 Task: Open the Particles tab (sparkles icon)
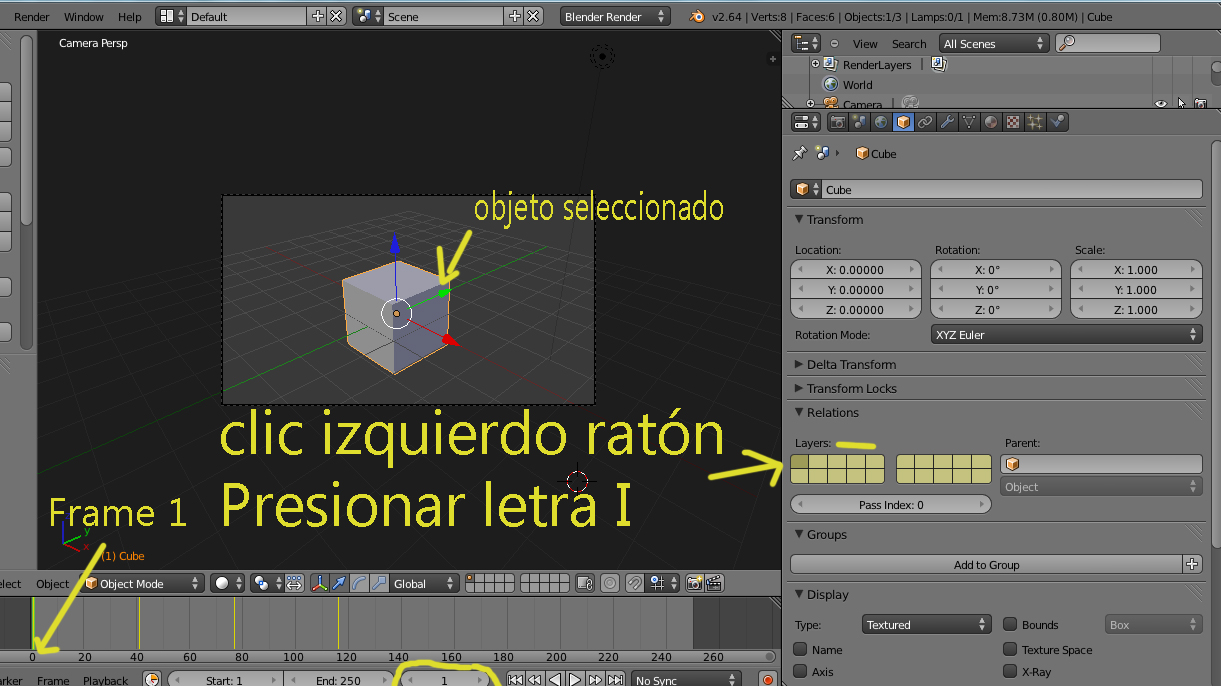1035,122
